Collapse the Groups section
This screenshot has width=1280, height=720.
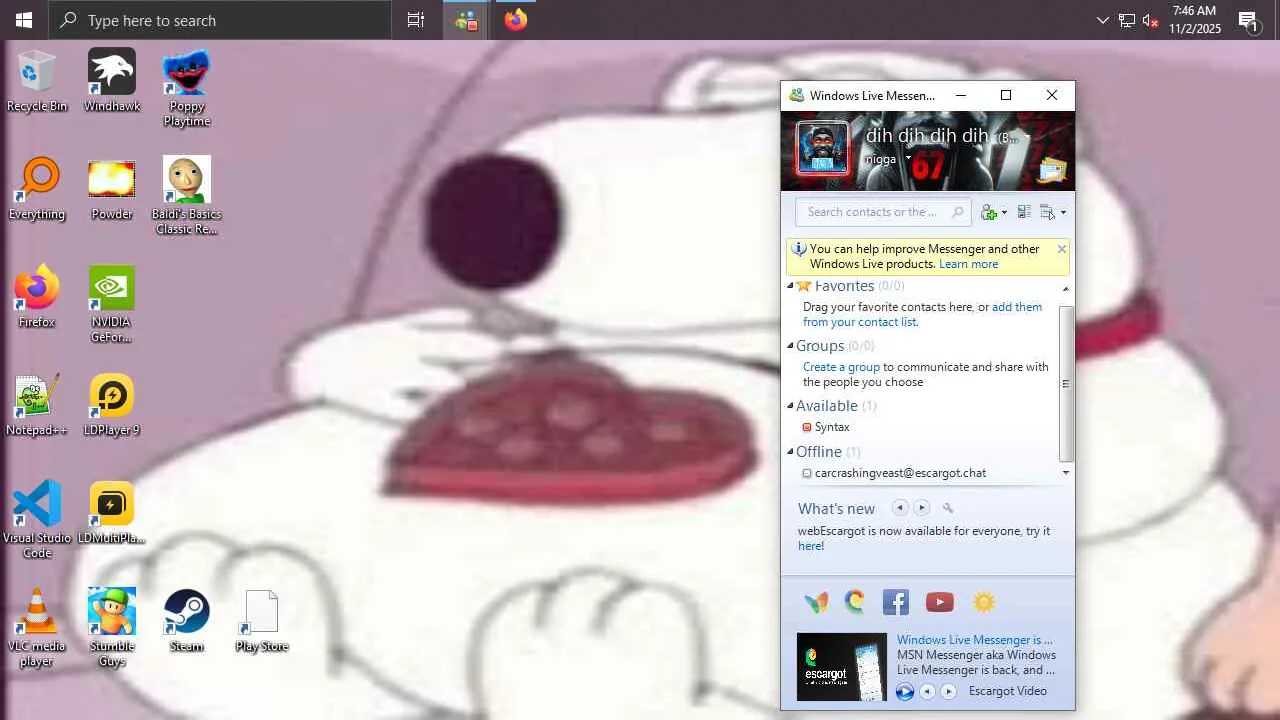pyautogui.click(x=790, y=346)
